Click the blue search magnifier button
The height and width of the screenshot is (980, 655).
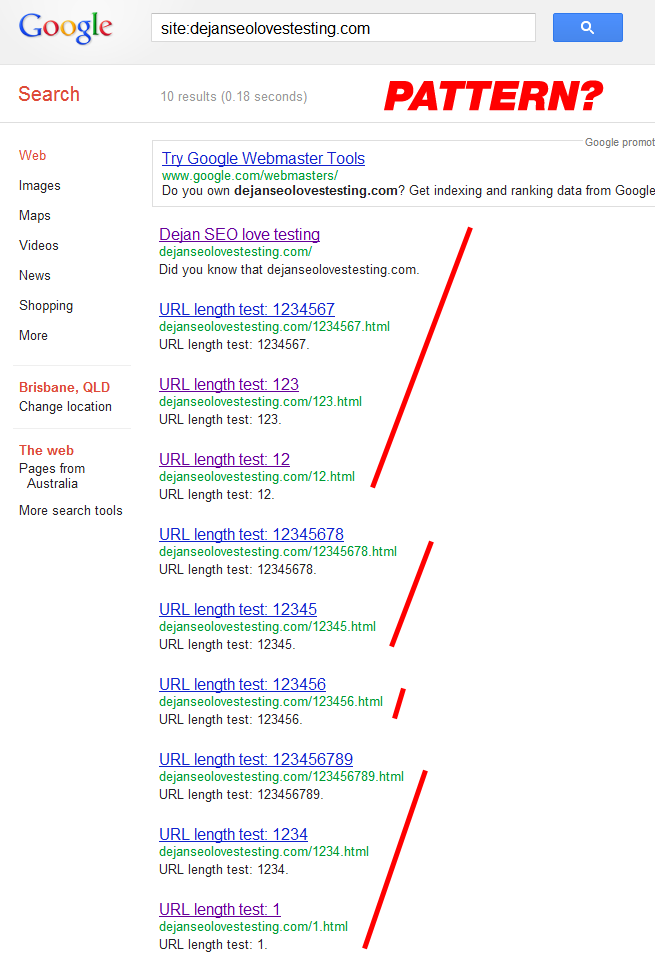(x=588, y=28)
